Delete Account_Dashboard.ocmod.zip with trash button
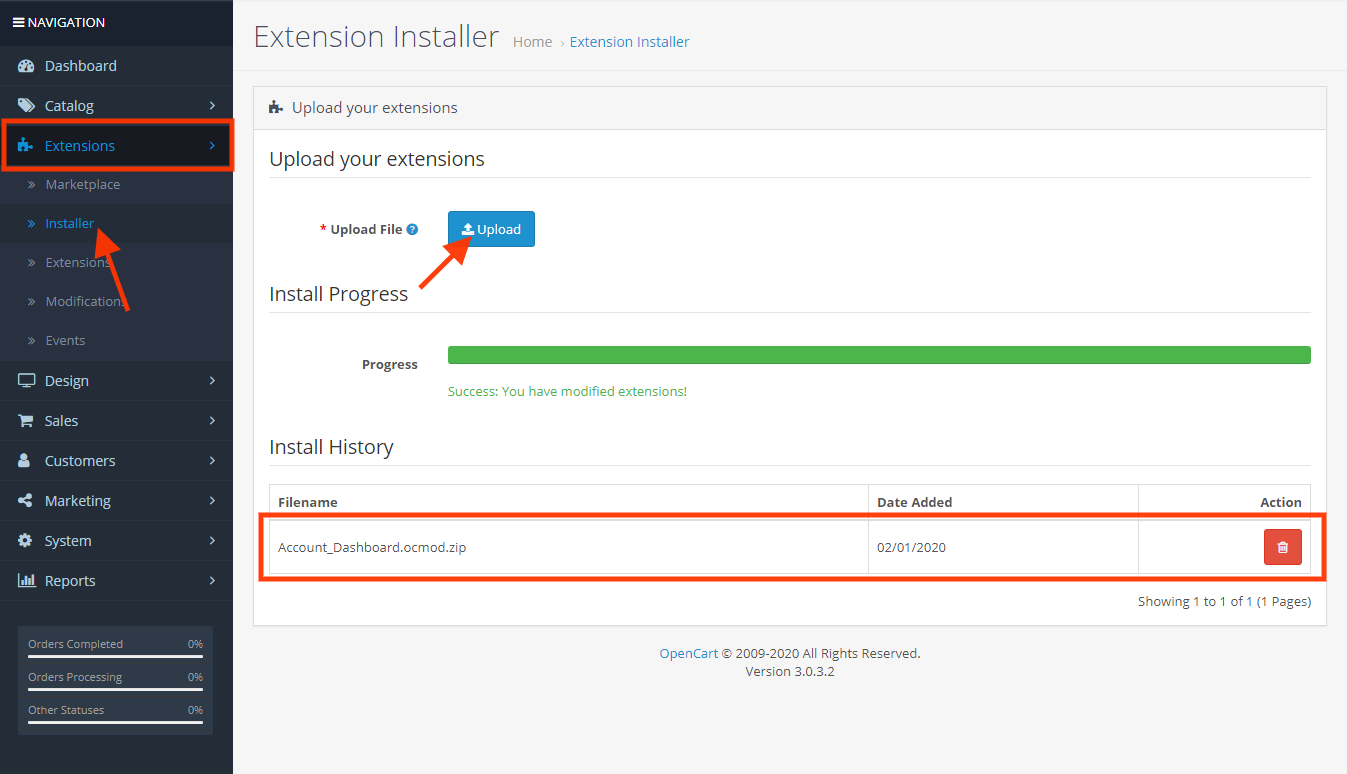Image resolution: width=1347 pixels, height=774 pixels. (1283, 547)
